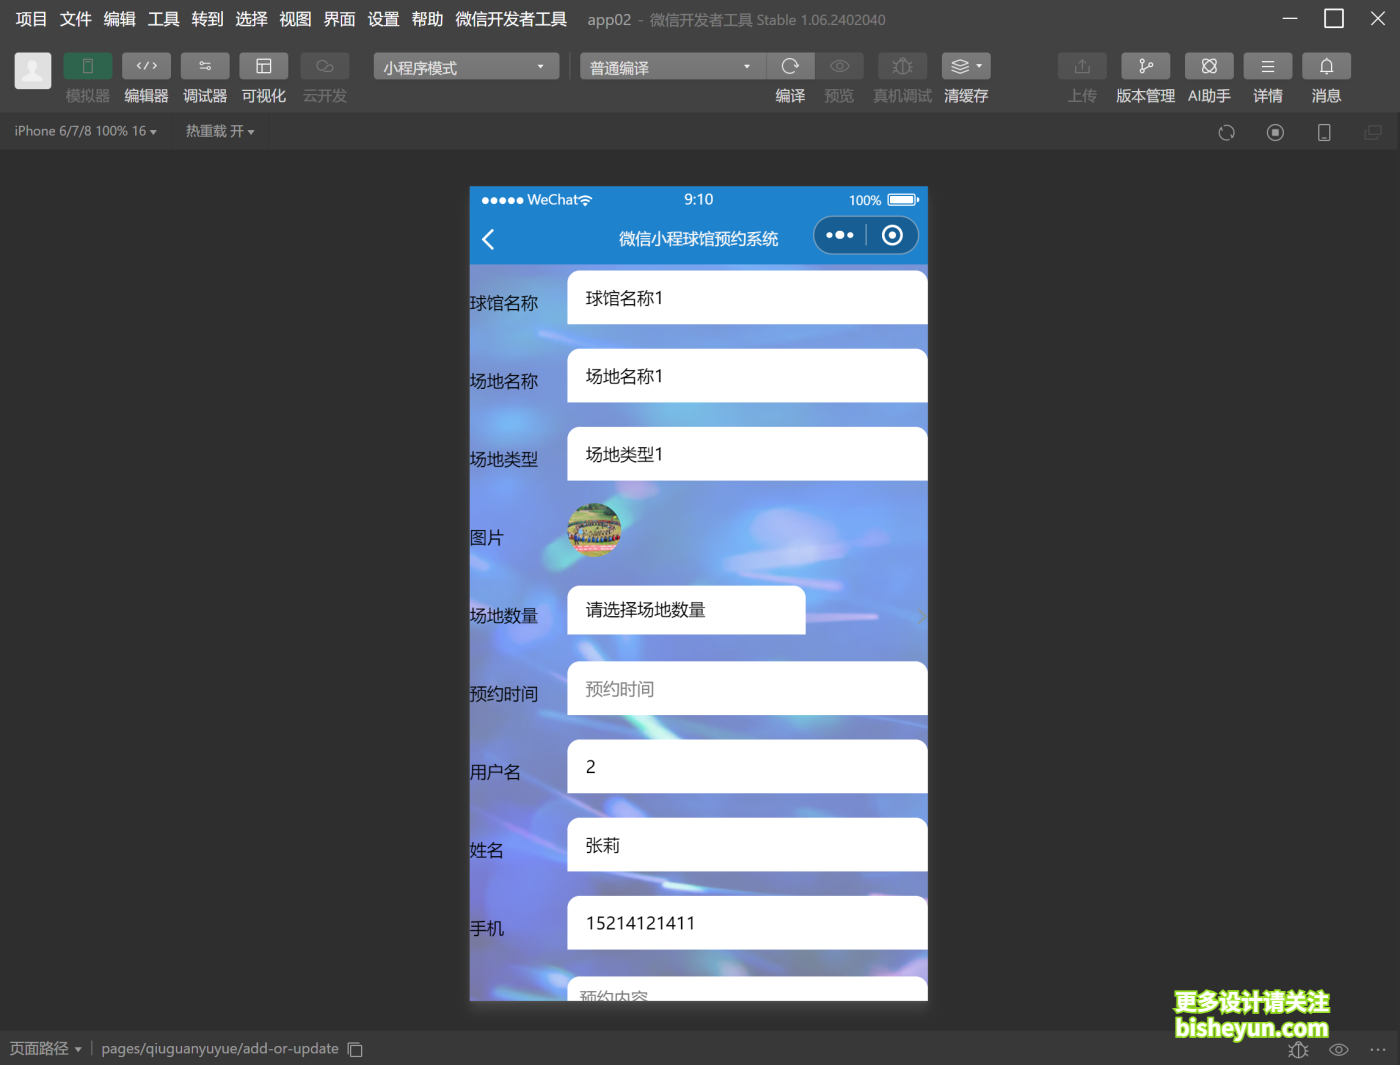Open the 页面路径 page path dropdown
The width and height of the screenshot is (1400, 1065).
pyautogui.click(x=46, y=1048)
